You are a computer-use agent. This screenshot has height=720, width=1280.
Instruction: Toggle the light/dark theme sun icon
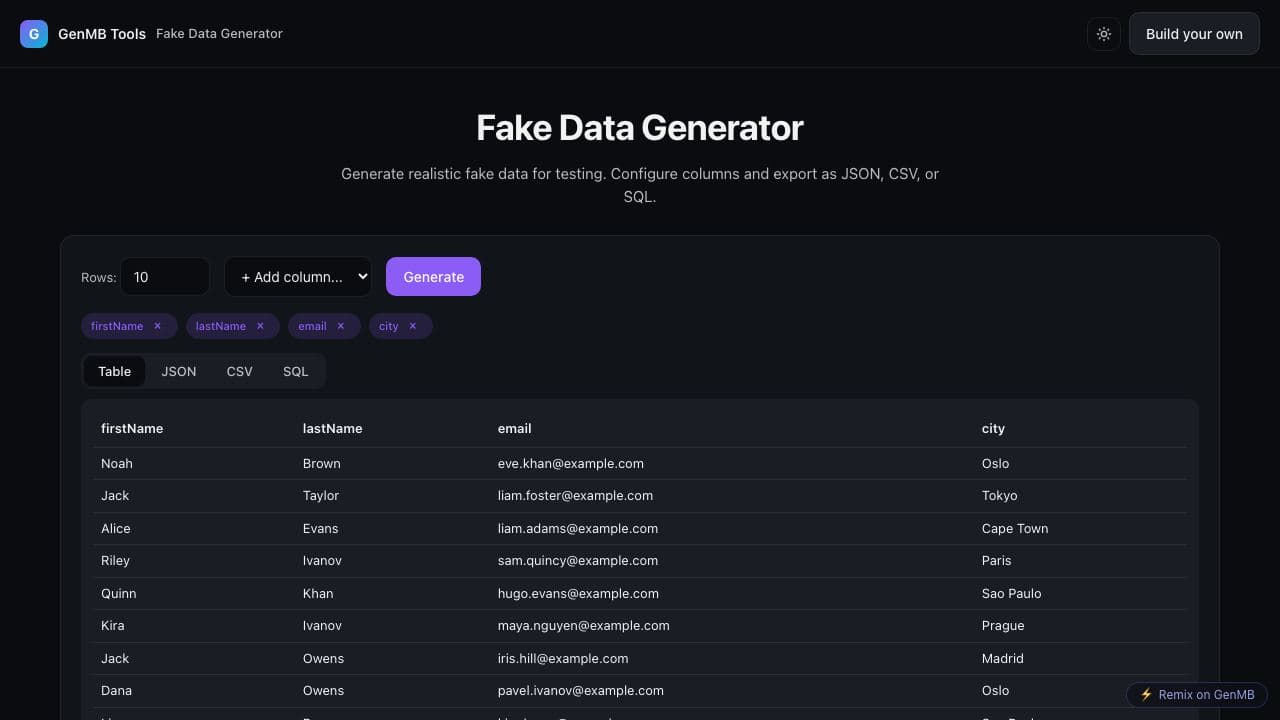[1104, 34]
